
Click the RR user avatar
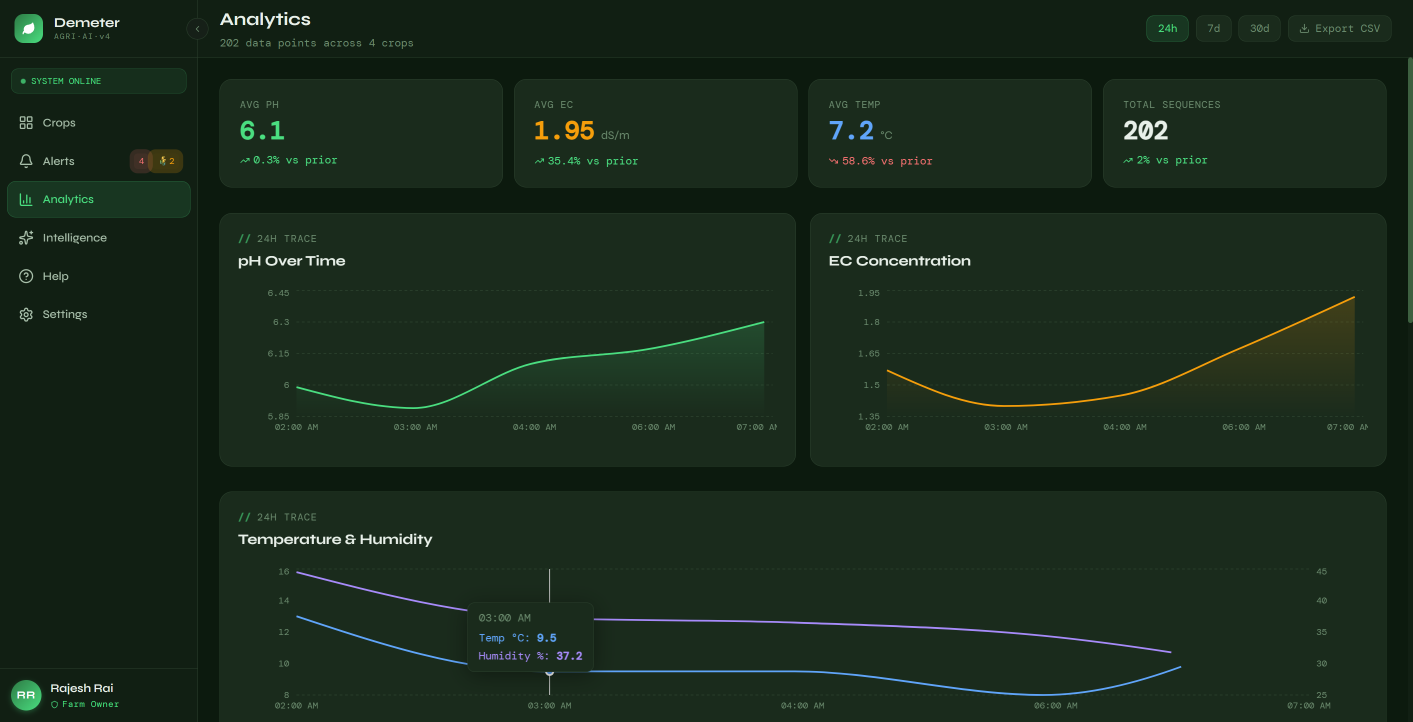tap(26, 695)
